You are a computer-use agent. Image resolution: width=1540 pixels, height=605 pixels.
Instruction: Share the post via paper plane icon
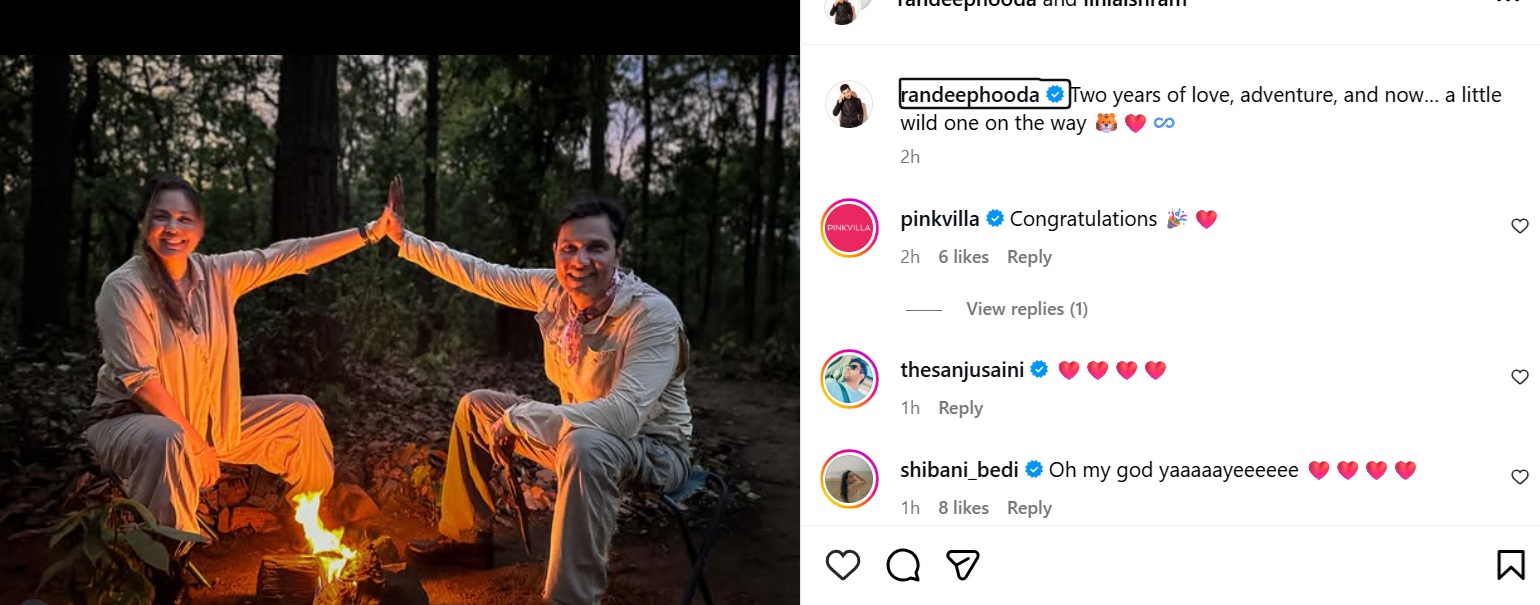click(x=962, y=566)
